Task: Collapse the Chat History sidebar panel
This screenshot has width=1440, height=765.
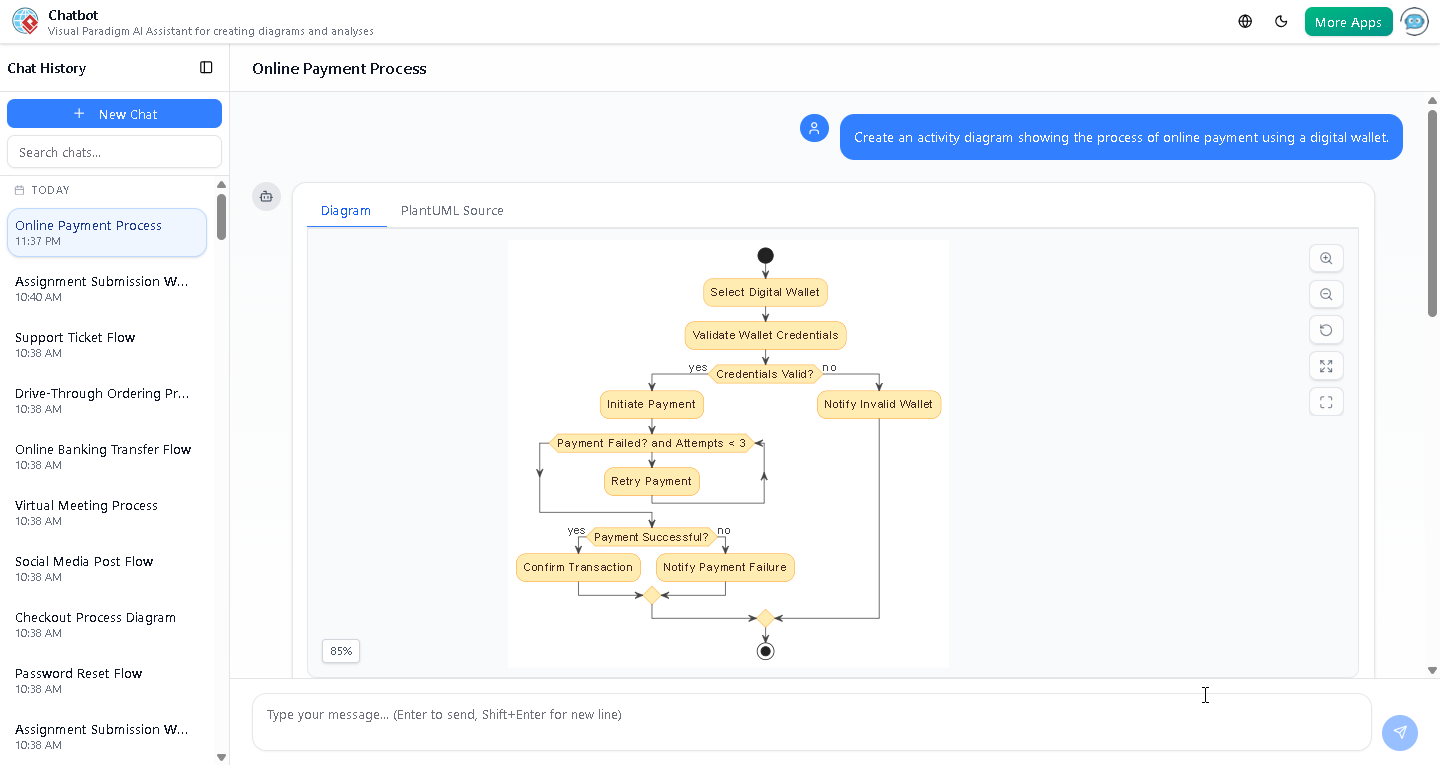Action: (206, 67)
